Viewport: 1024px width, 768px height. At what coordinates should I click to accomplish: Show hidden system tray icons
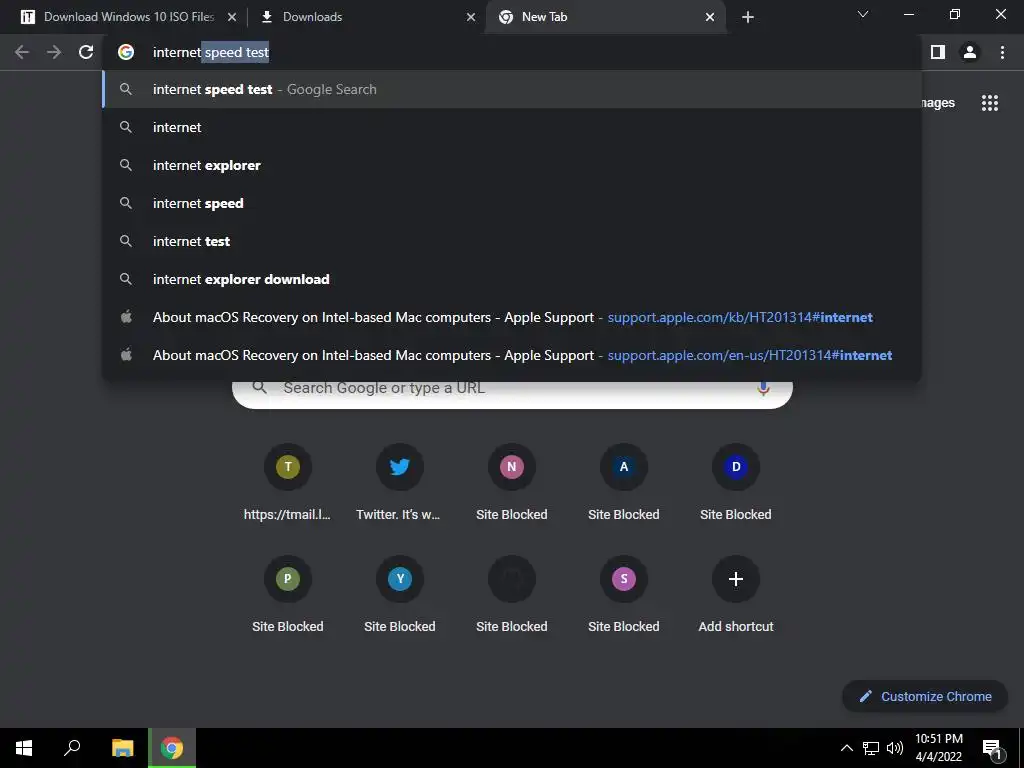846,748
